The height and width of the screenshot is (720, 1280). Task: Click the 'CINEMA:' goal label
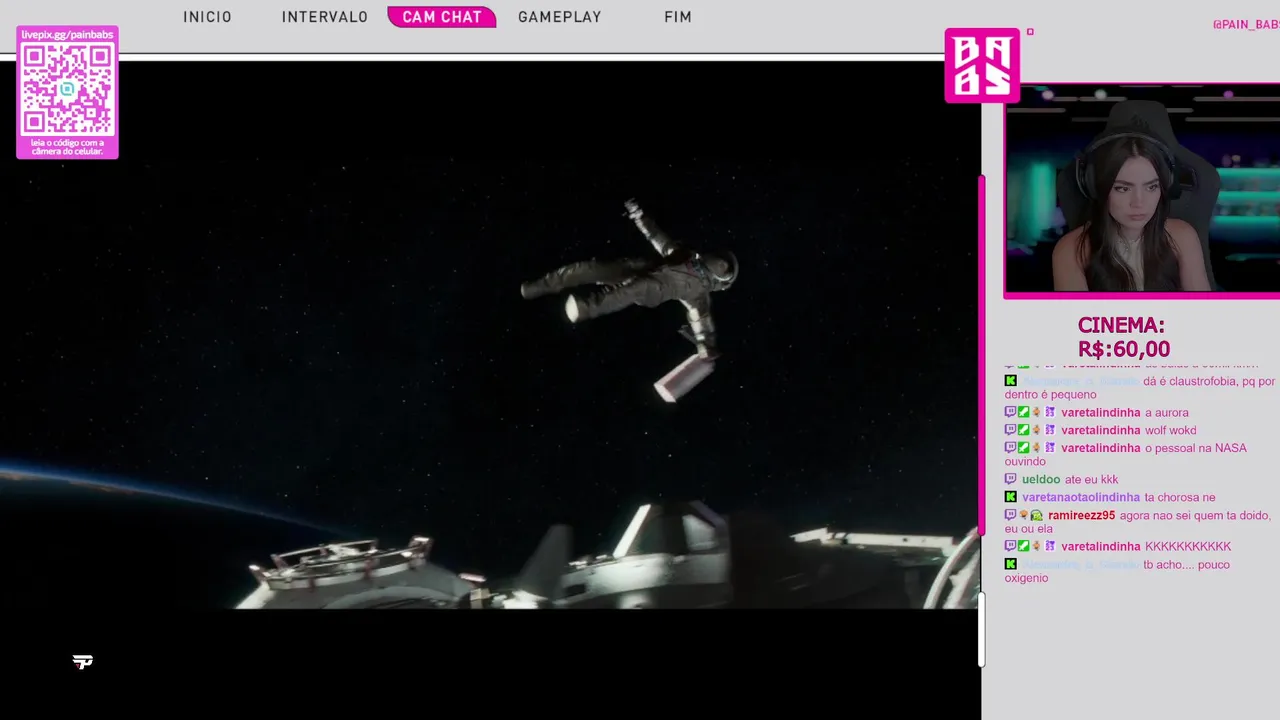1121,326
